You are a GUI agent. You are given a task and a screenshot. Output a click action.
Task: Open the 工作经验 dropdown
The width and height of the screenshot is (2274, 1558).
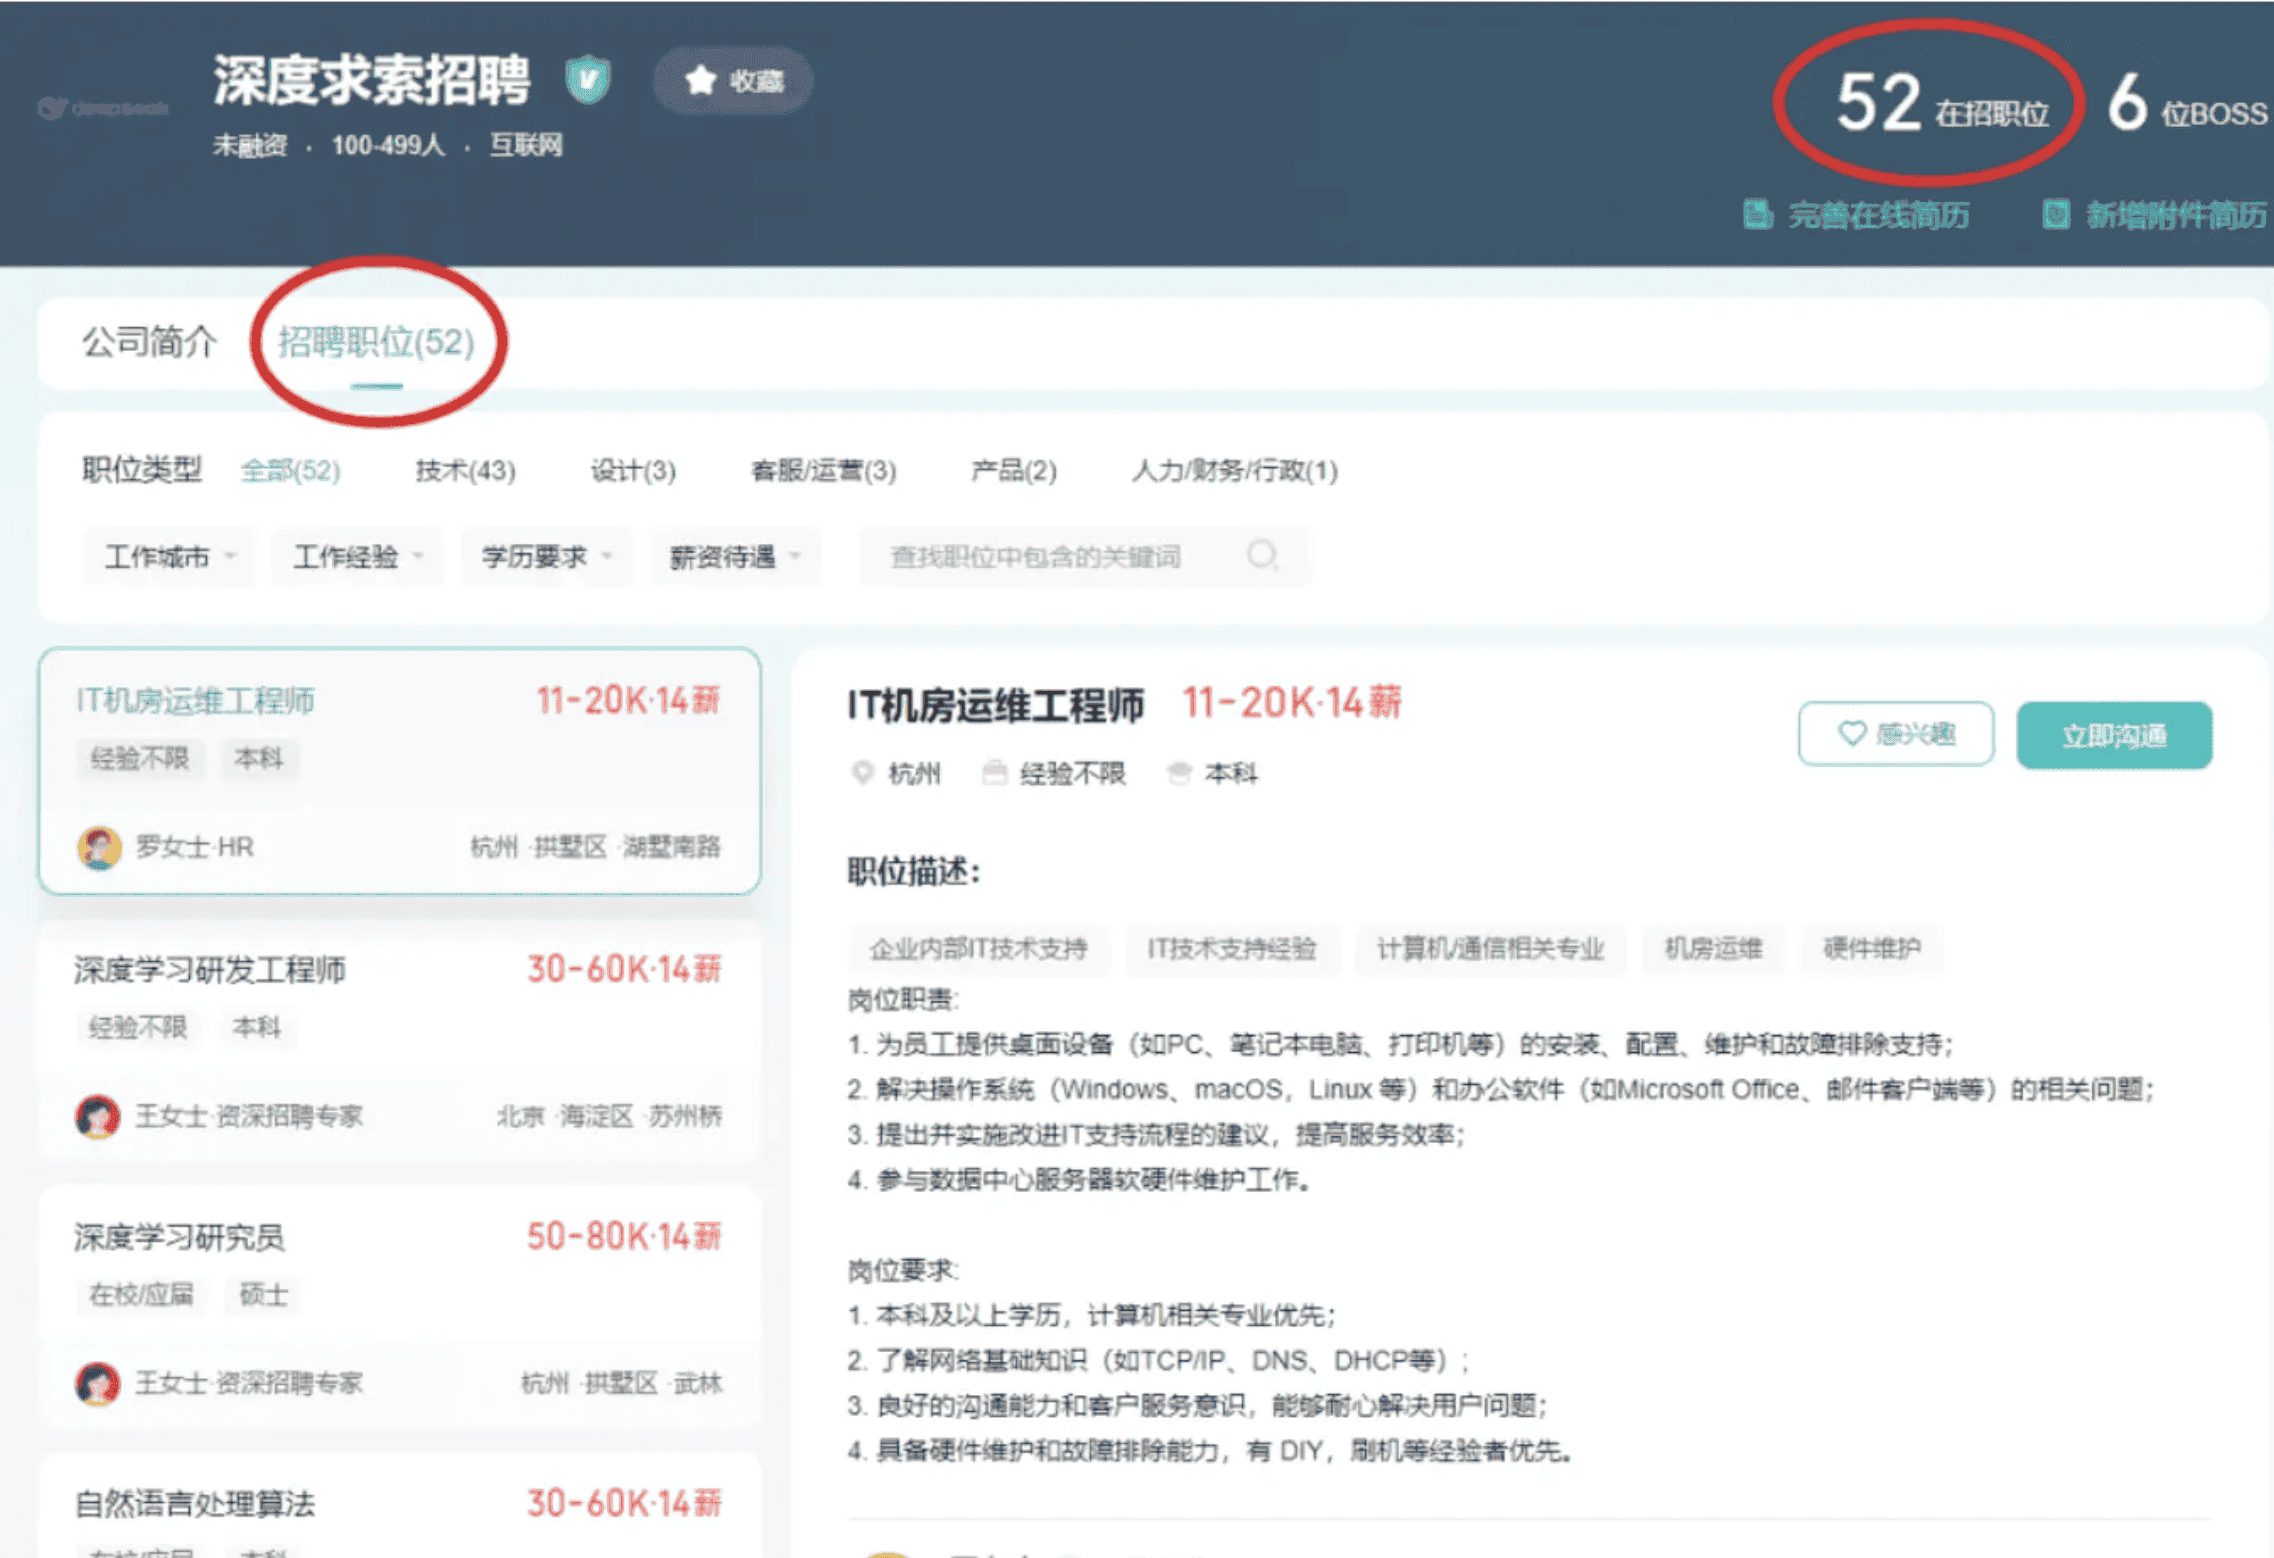357,557
